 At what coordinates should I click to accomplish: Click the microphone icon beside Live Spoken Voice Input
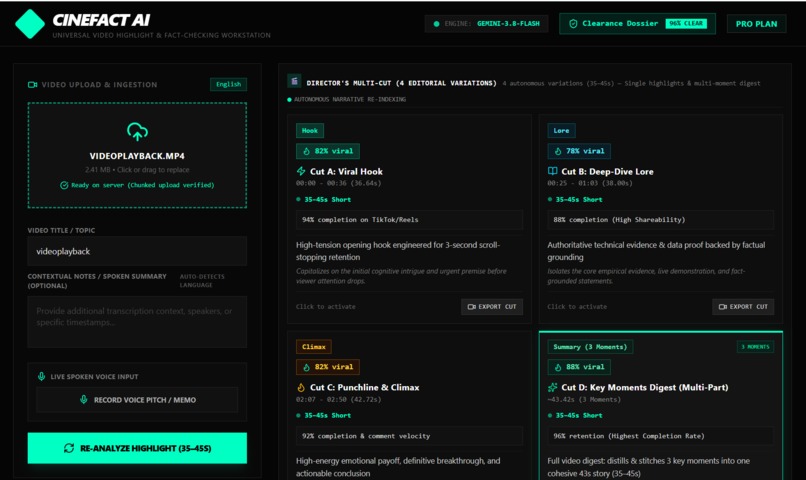42,376
